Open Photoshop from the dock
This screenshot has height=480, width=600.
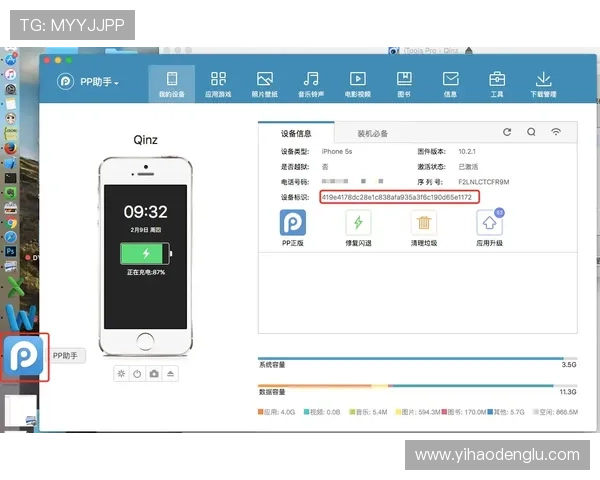pyautogui.click(x=10, y=251)
